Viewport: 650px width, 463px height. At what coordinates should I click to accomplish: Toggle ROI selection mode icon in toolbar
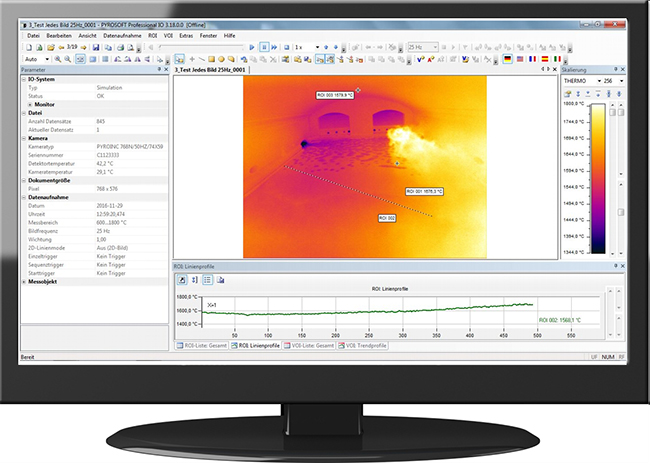click(x=179, y=59)
